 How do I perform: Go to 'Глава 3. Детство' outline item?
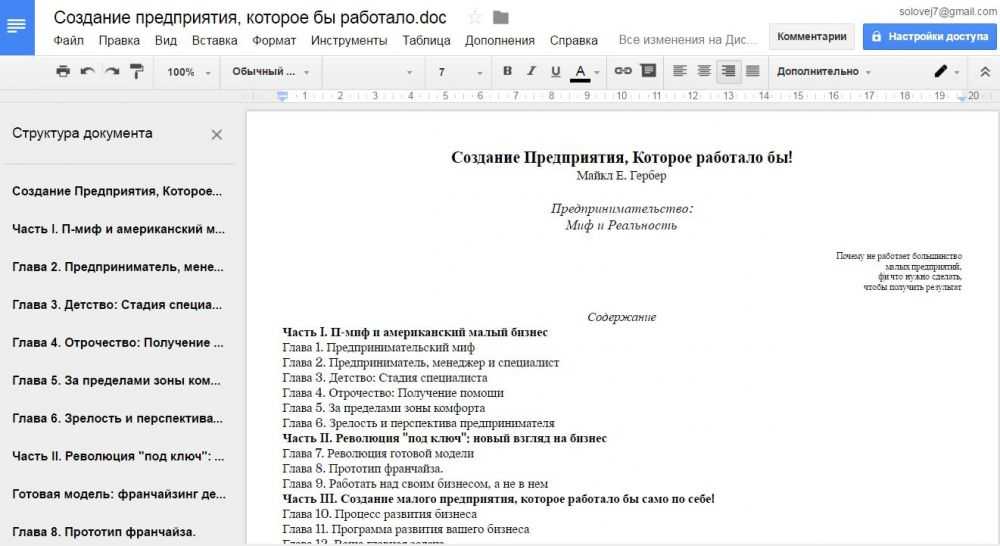pos(117,304)
